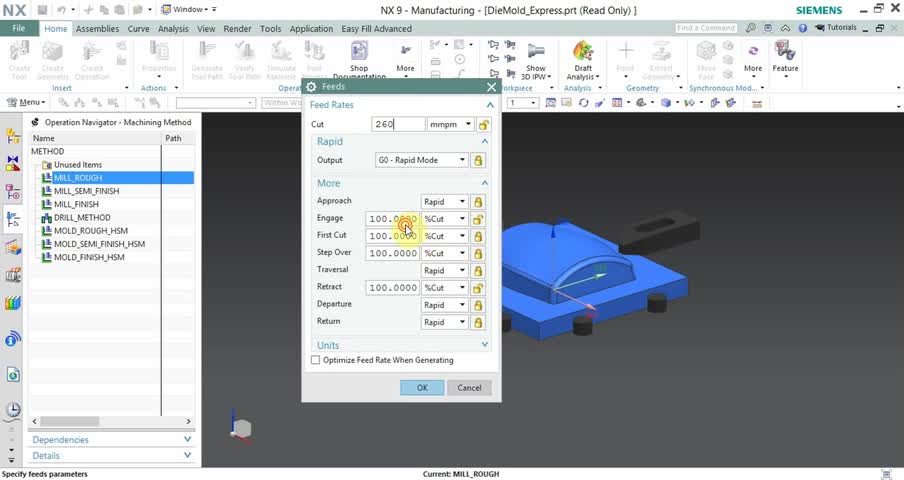Click Point icon in Geometry group

tap(626, 57)
